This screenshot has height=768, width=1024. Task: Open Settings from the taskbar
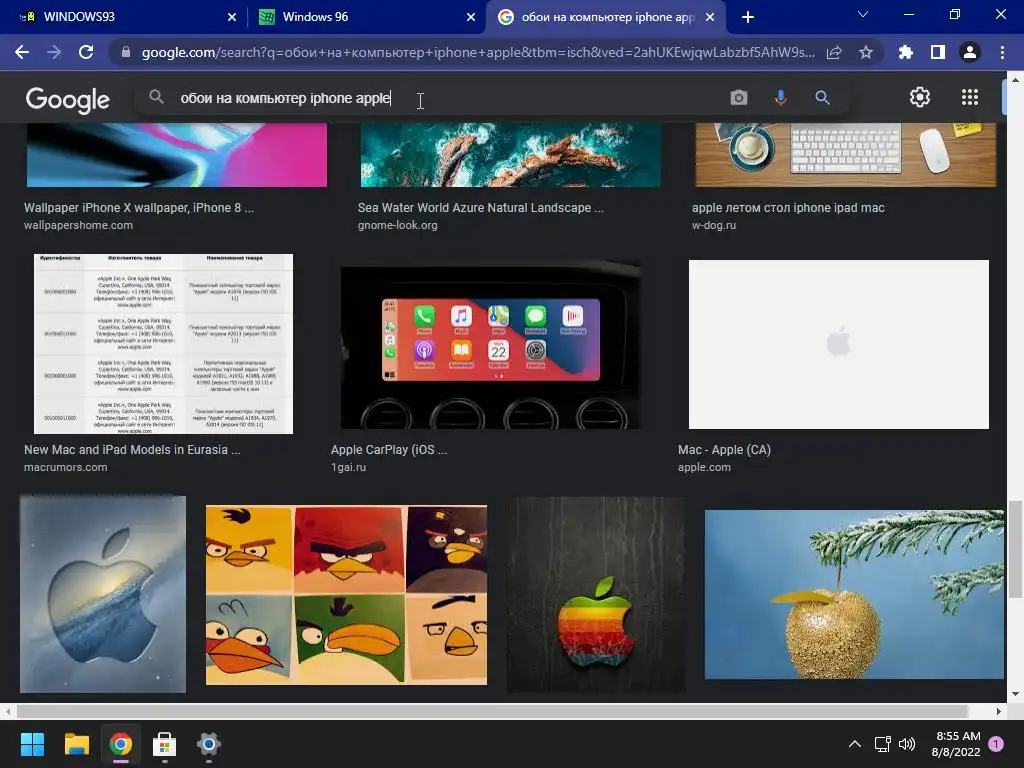coord(208,744)
